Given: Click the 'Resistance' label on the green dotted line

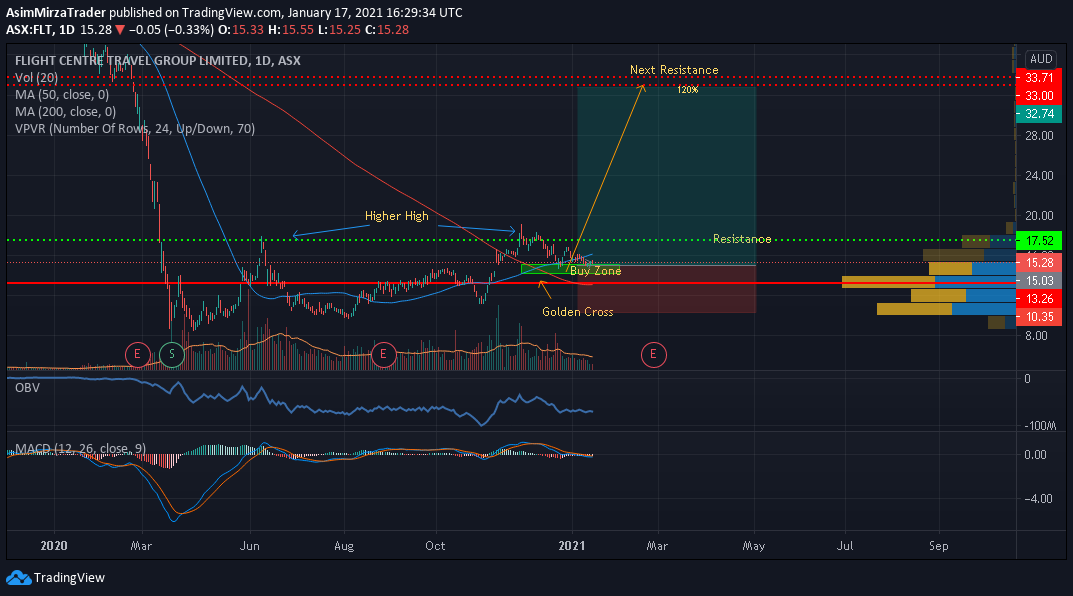Looking at the screenshot, I should pos(742,239).
